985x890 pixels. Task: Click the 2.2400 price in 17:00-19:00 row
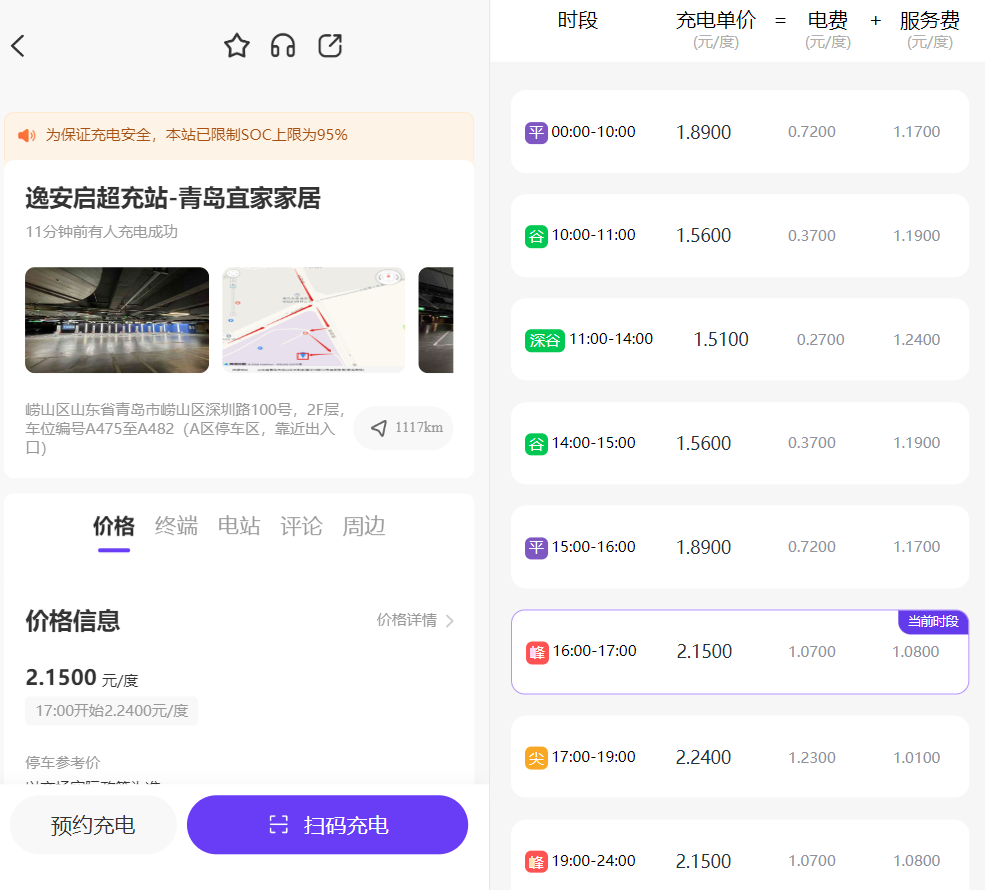point(703,757)
